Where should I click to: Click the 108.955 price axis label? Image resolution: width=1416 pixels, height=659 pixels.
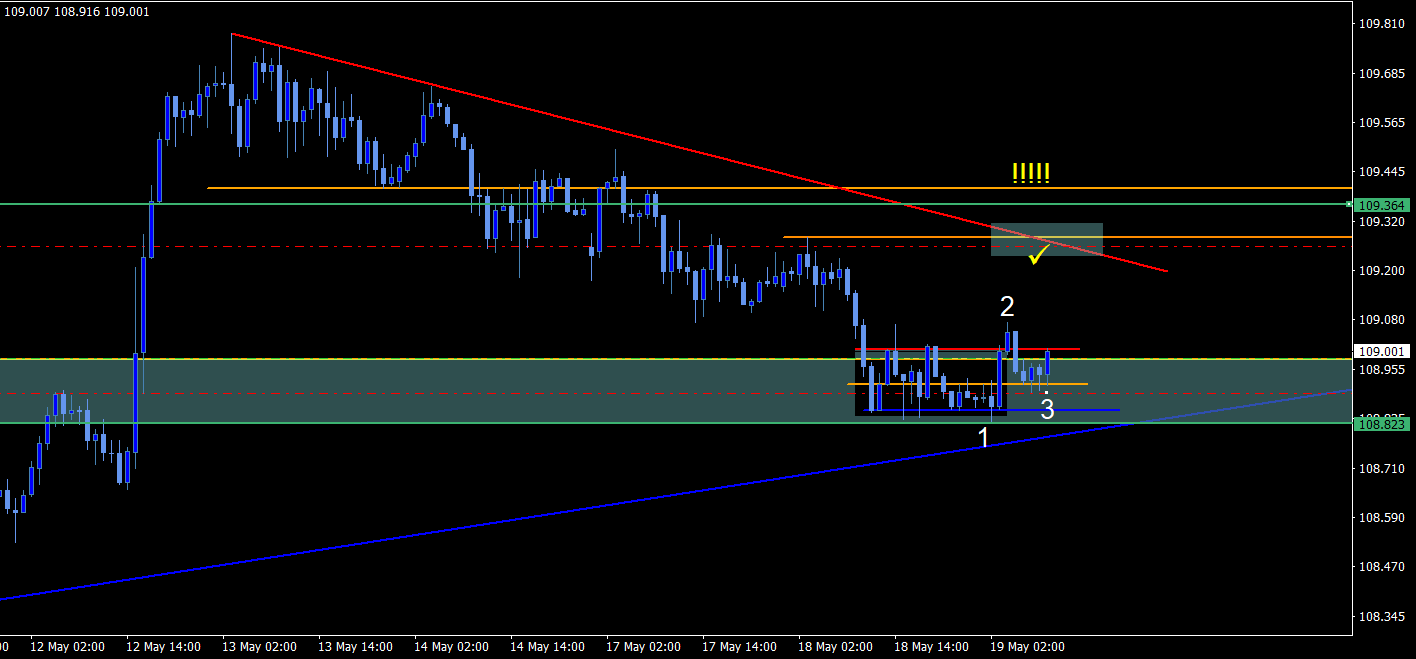point(1381,370)
